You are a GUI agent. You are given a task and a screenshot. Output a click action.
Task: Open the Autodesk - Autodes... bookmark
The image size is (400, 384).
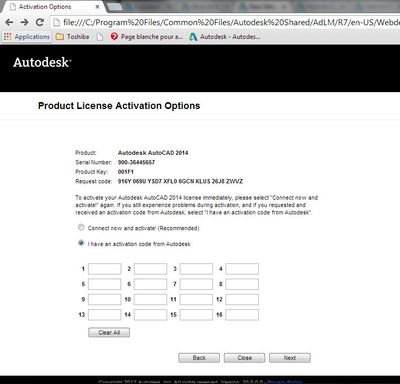(225, 37)
